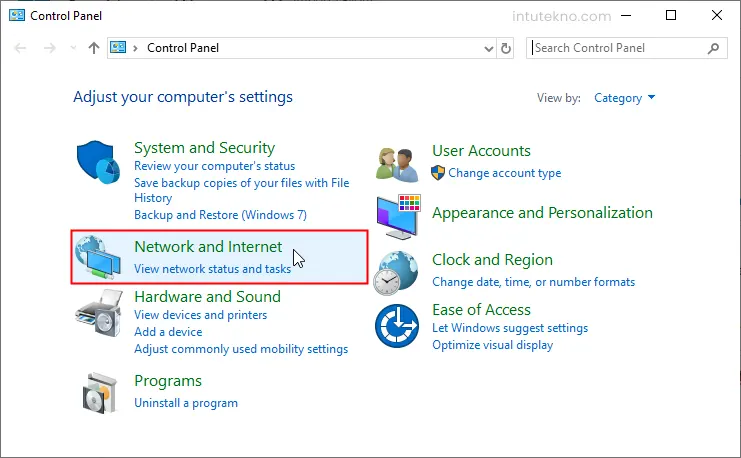Click the Control Panel icon in the address bar

[x=118, y=47]
